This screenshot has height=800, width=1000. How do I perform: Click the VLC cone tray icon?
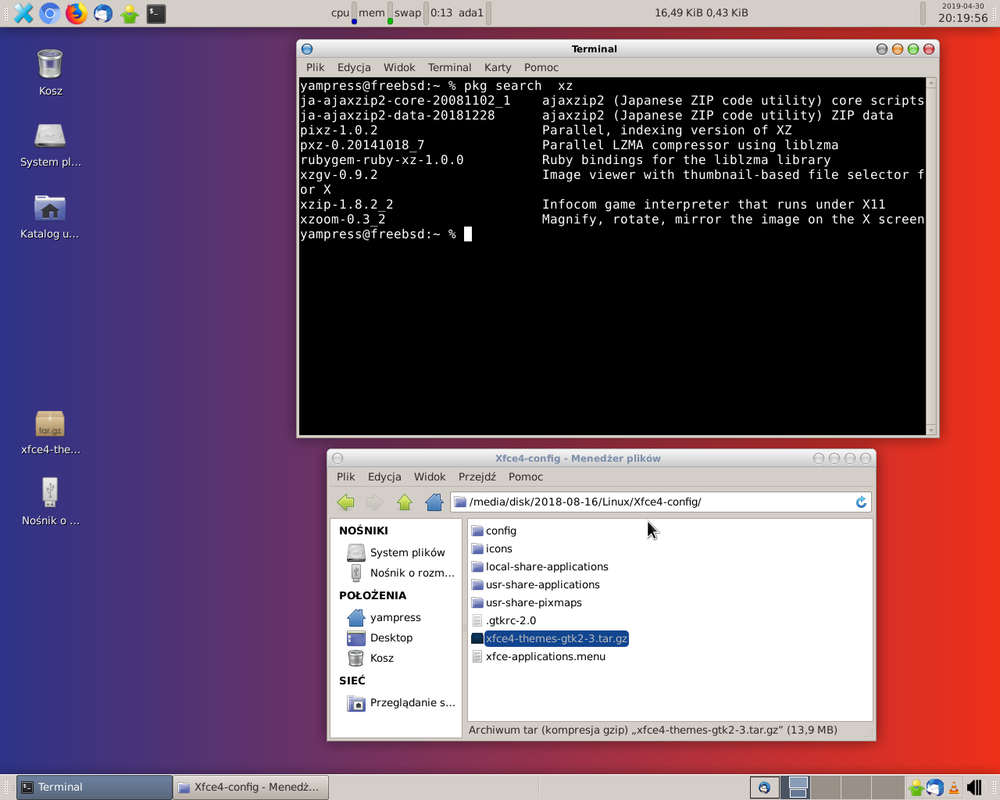(x=953, y=787)
